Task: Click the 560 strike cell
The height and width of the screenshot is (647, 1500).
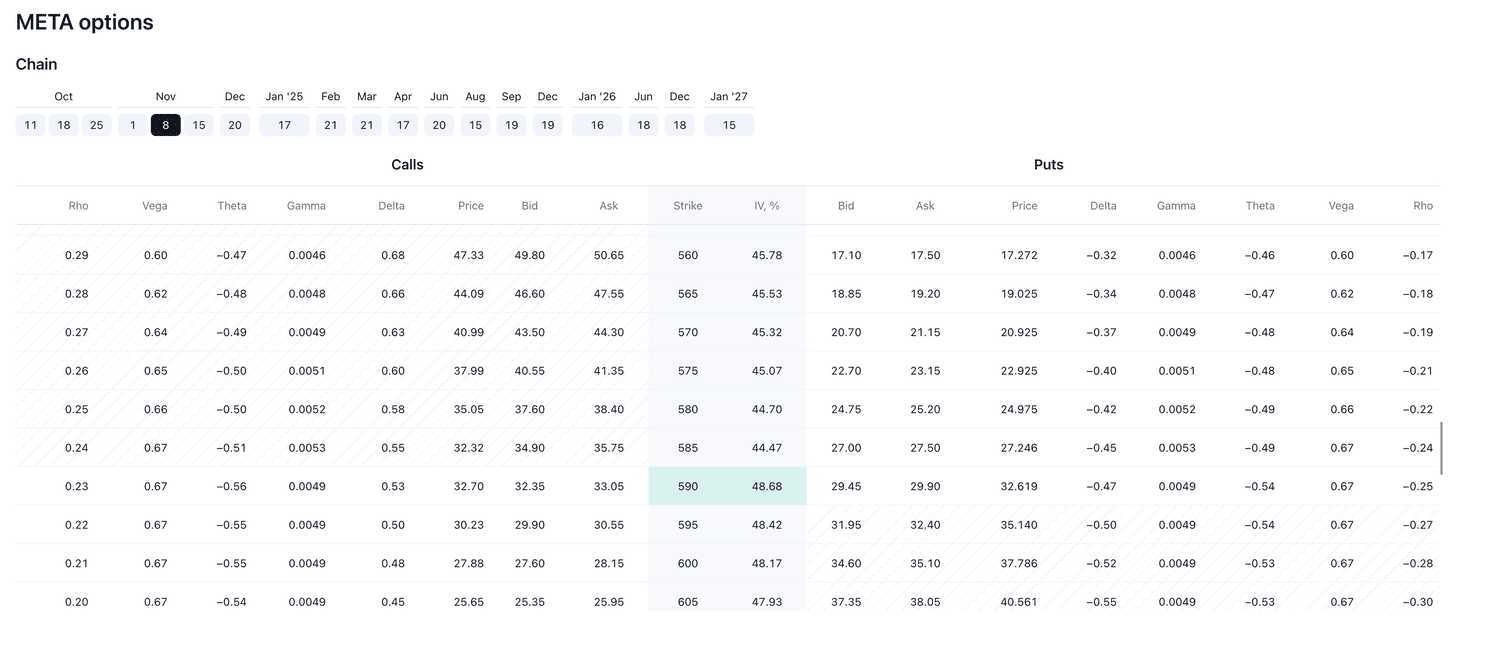Action: tap(688, 255)
